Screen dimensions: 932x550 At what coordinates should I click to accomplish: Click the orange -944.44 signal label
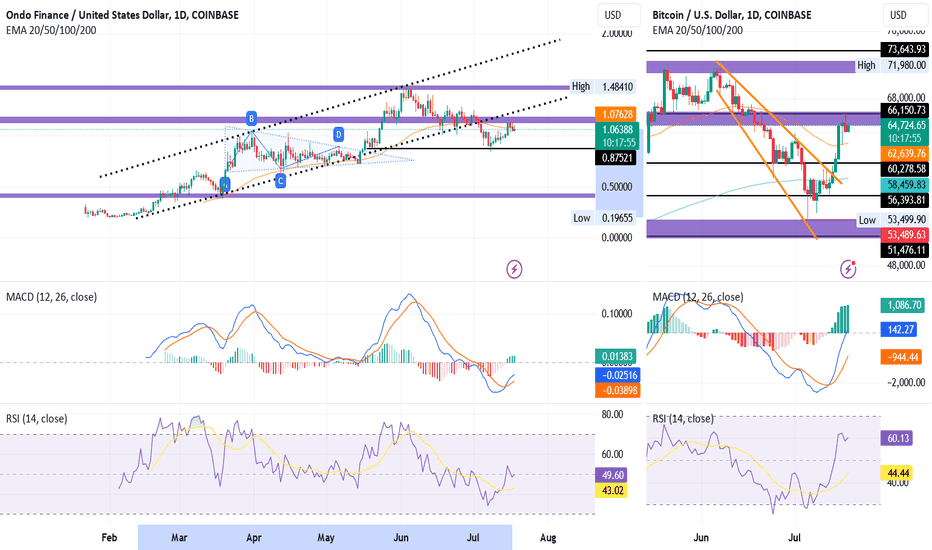[x=903, y=357]
